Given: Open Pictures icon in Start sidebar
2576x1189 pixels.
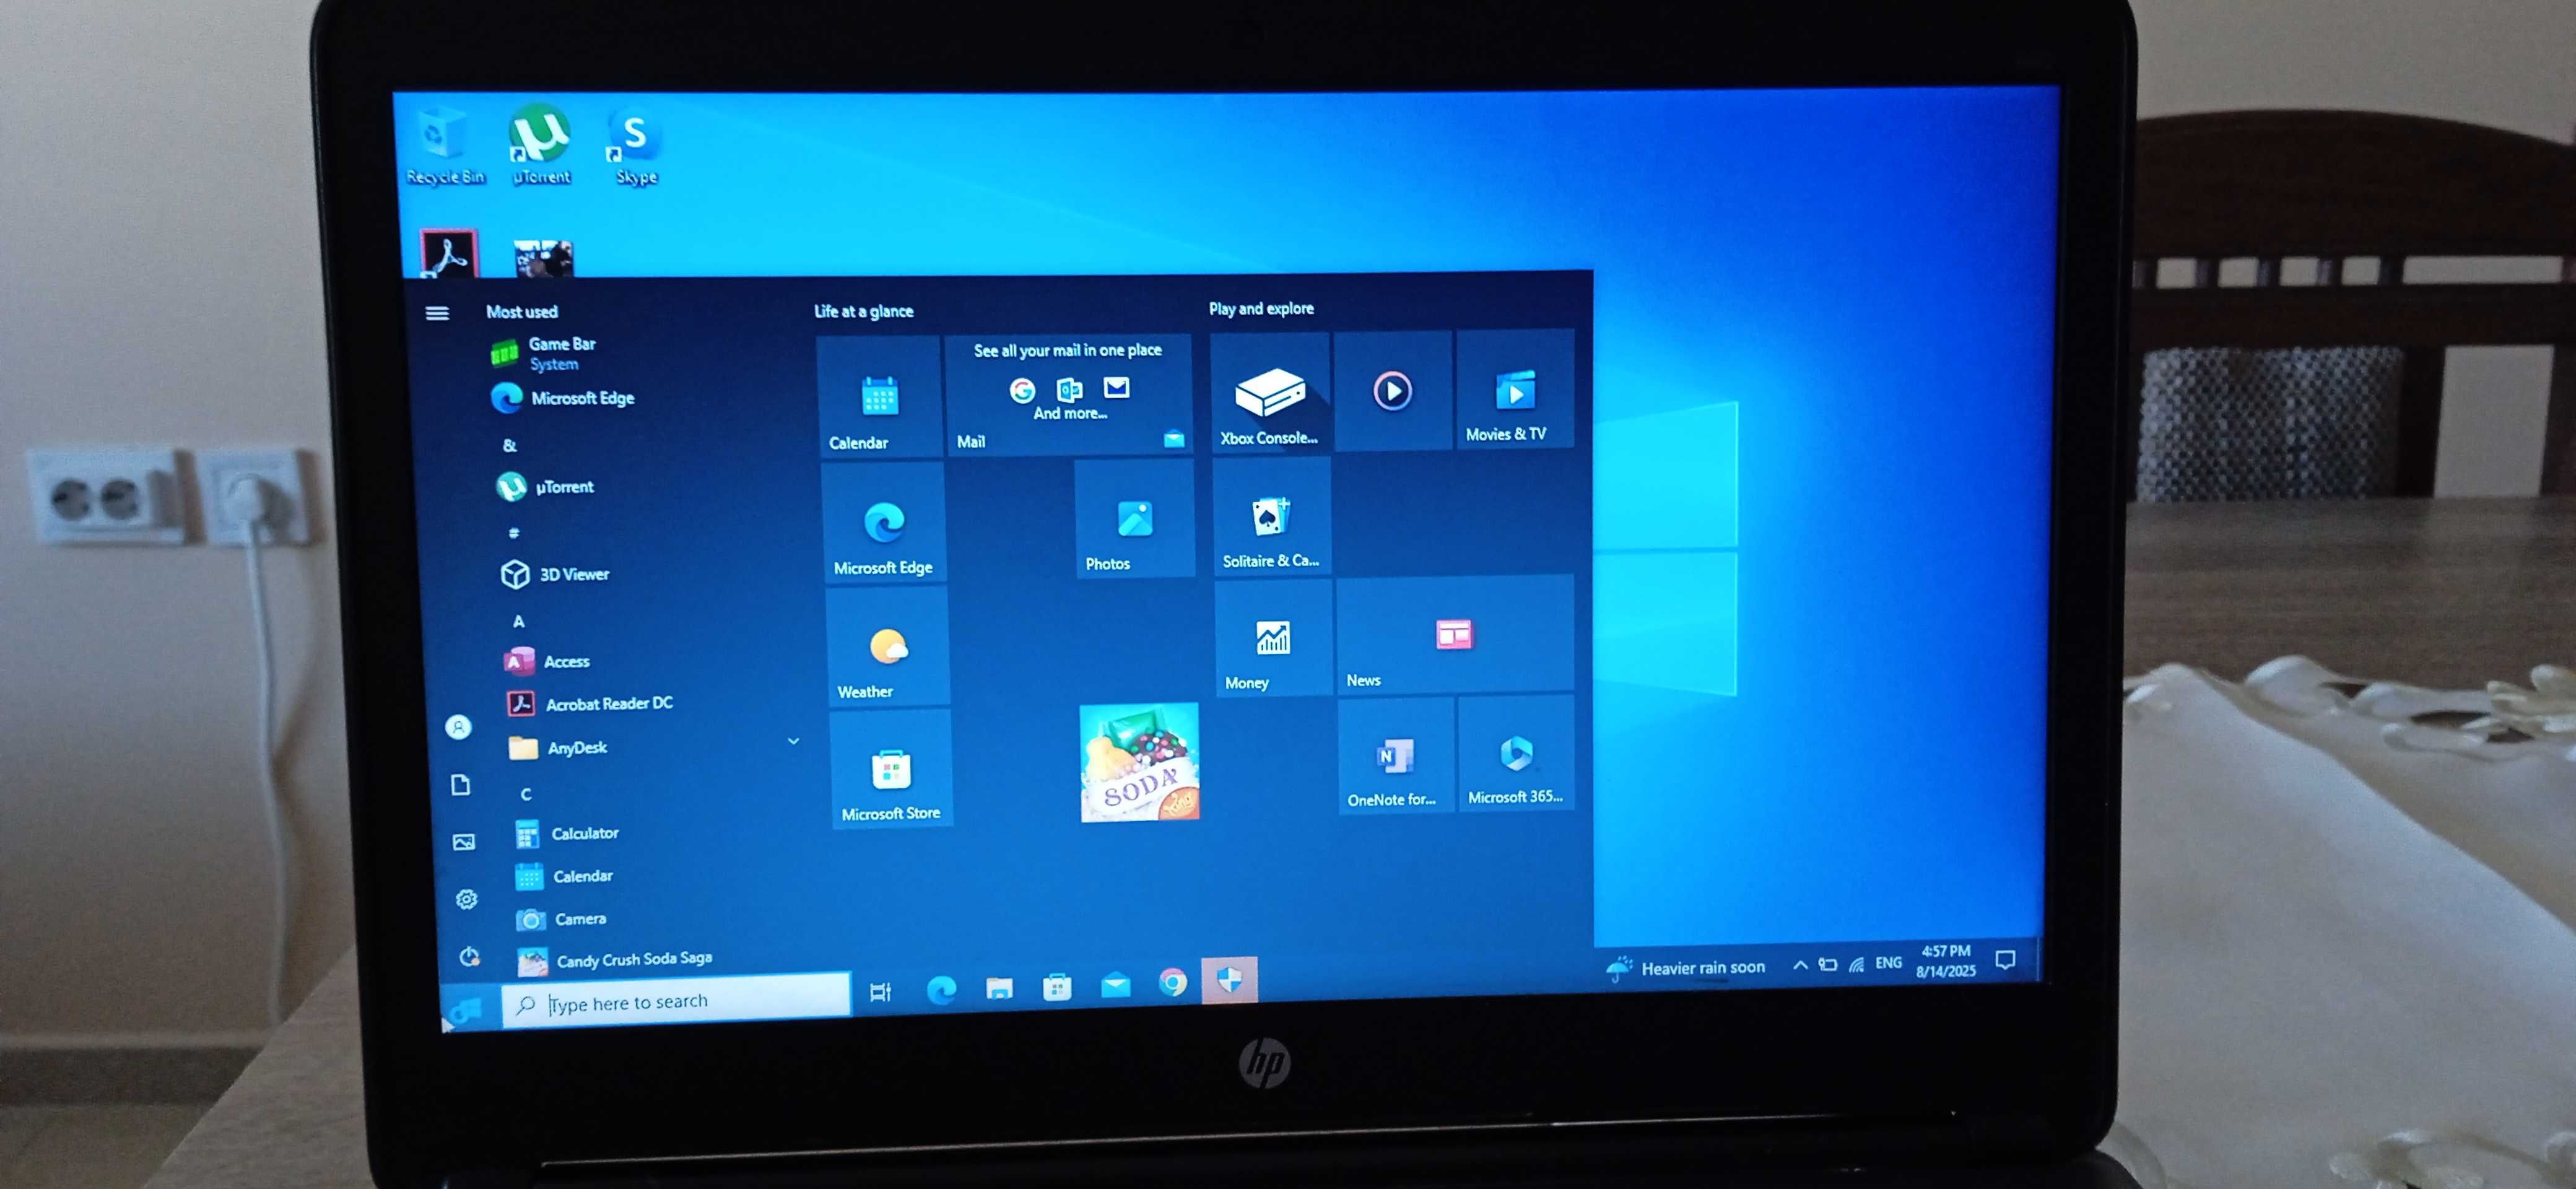Looking at the screenshot, I should pos(463,842).
